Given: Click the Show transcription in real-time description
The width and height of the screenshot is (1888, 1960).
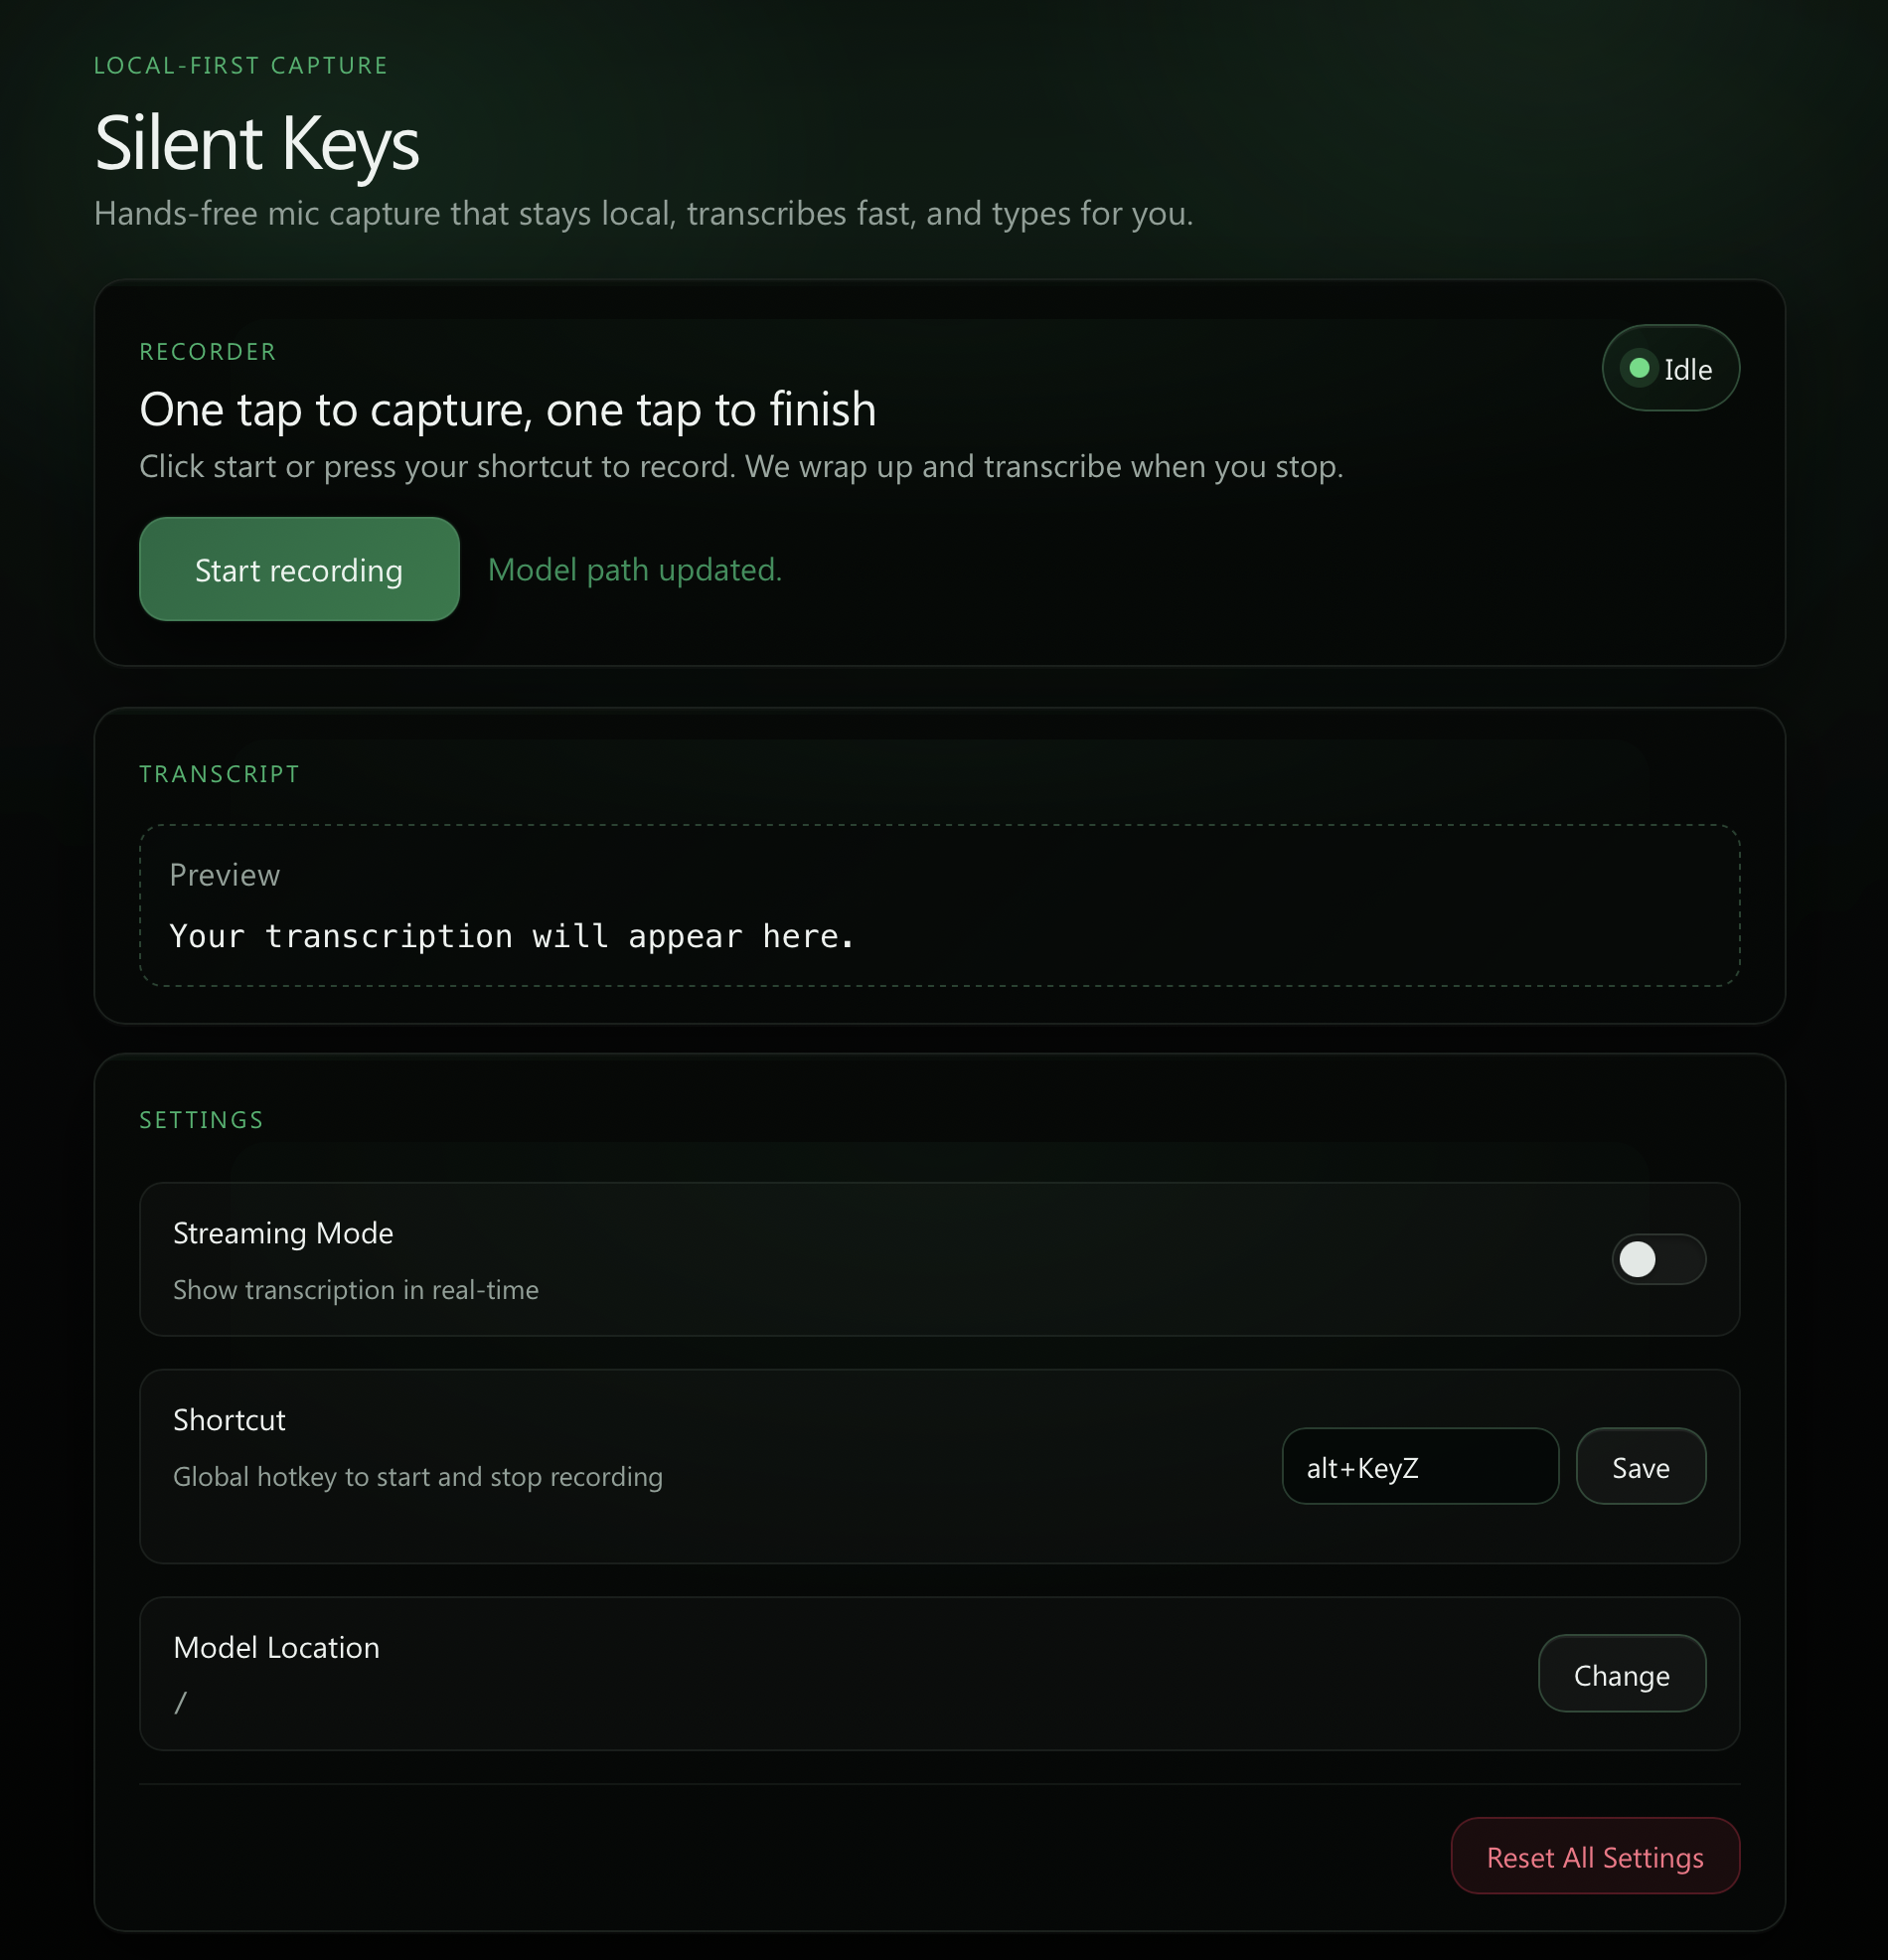Looking at the screenshot, I should (x=355, y=1290).
